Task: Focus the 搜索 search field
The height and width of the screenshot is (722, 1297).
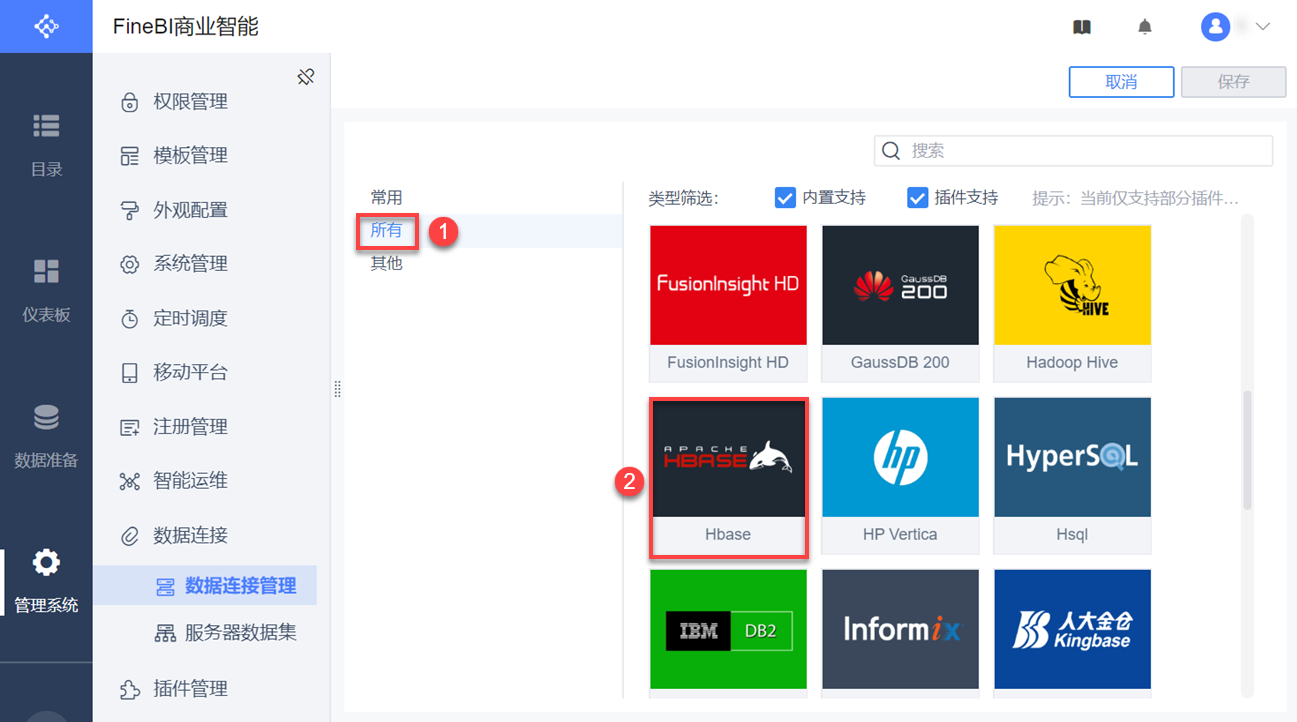Action: 1073,151
